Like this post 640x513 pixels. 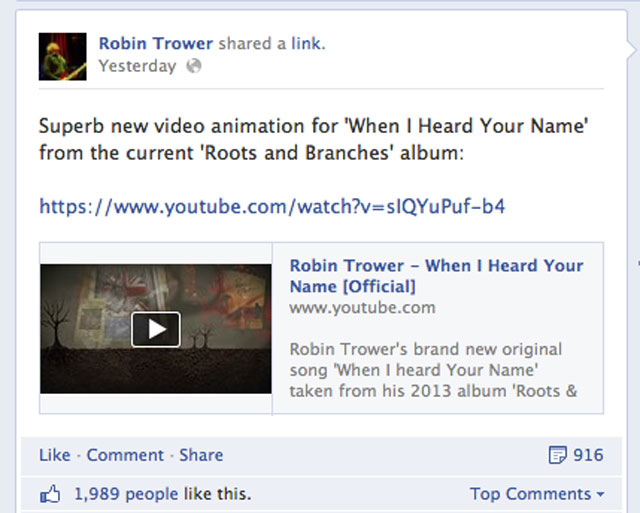point(55,455)
